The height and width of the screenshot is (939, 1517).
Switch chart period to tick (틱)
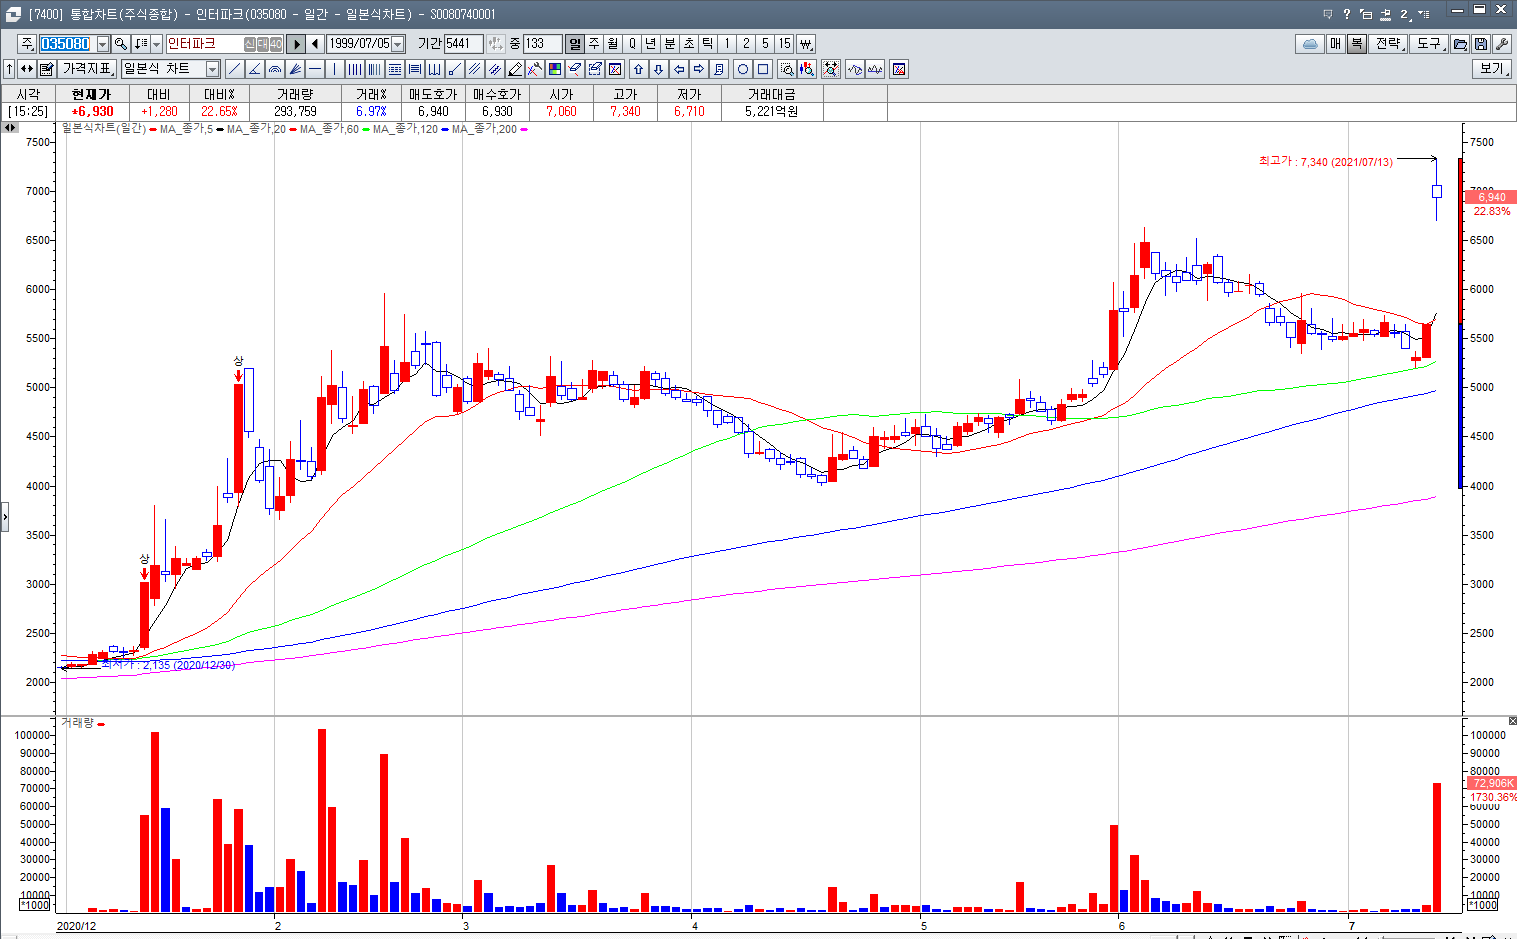[708, 44]
